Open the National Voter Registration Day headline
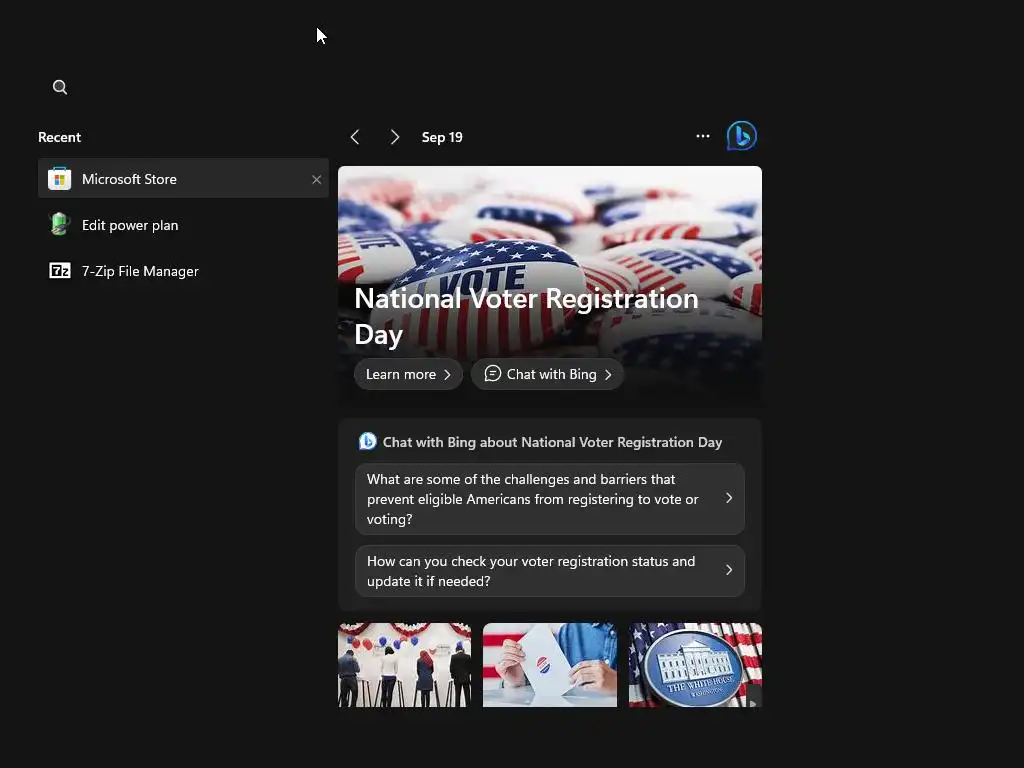This screenshot has width=1024, height=768. 526,316
